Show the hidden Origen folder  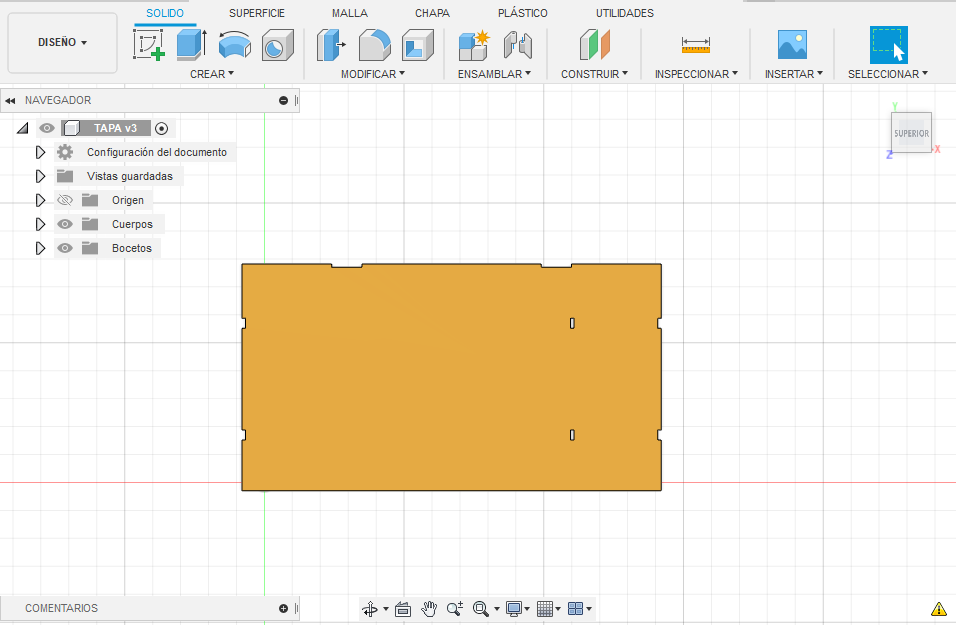[x=65, y=200]
